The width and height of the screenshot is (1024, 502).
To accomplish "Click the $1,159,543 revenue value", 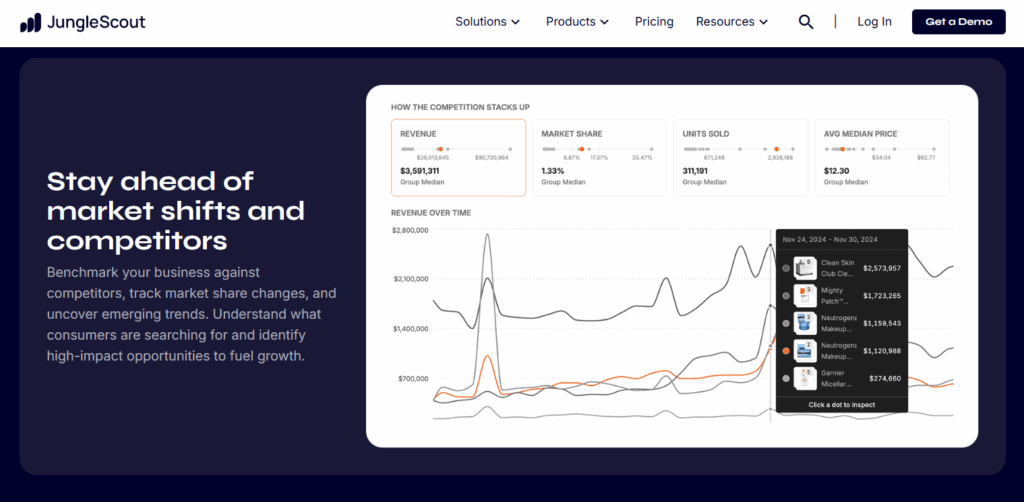I will pyautogui.click(x=882, y=323).
